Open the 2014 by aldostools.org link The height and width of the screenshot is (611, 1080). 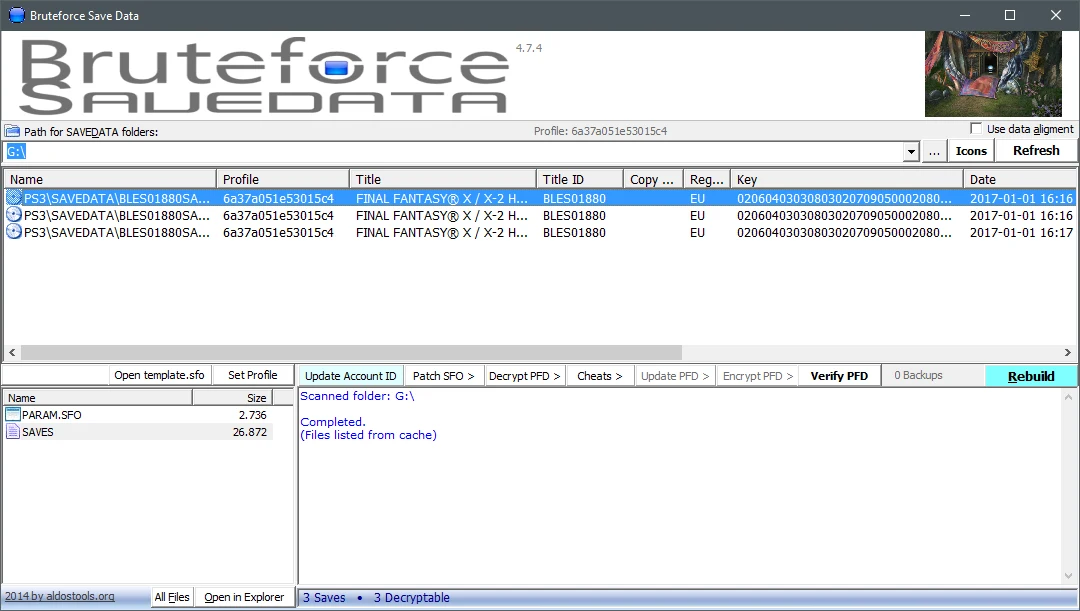60,597
